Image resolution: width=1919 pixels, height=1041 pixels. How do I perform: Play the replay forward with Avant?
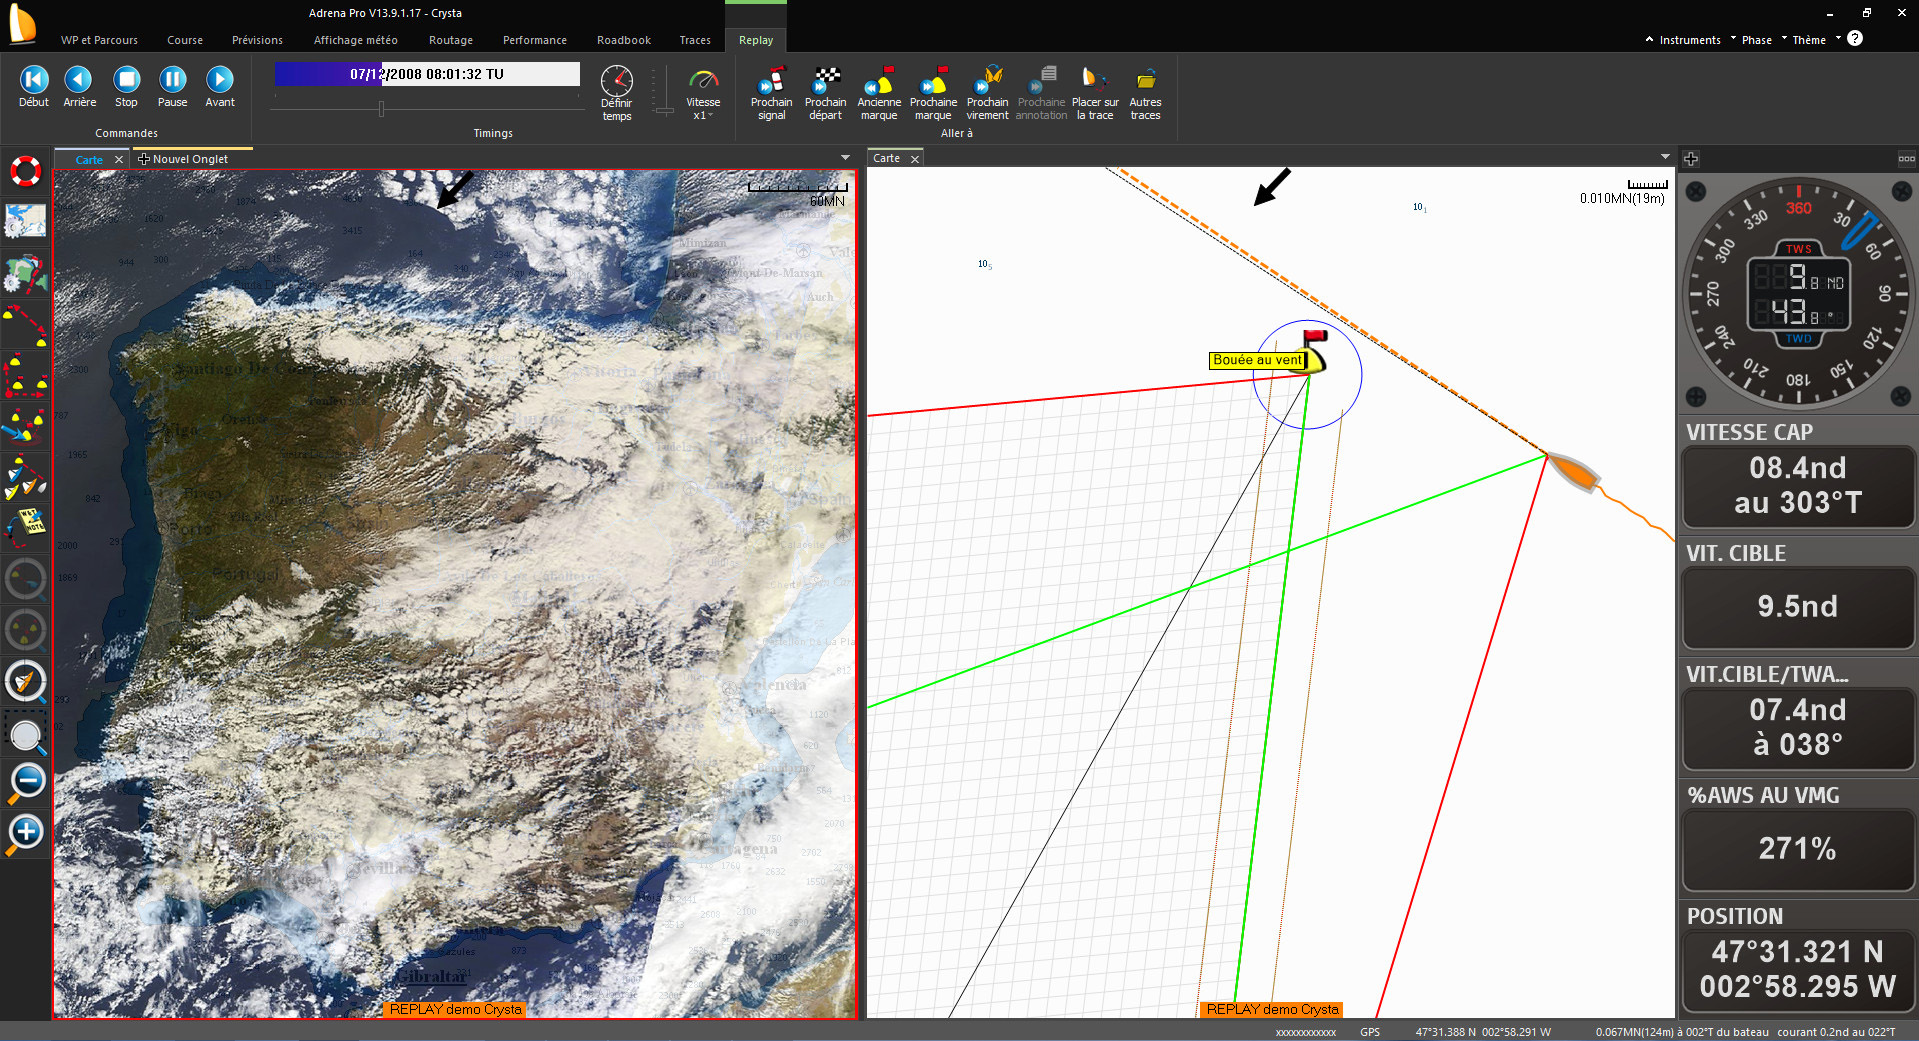(220, 87)
